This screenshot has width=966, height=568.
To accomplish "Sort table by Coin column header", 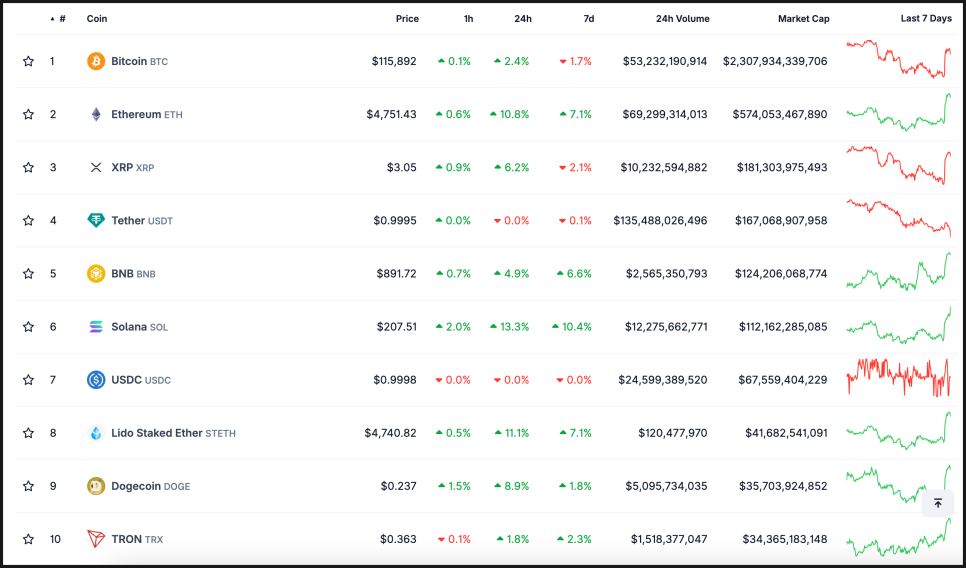I will click(x=97, y=18).
